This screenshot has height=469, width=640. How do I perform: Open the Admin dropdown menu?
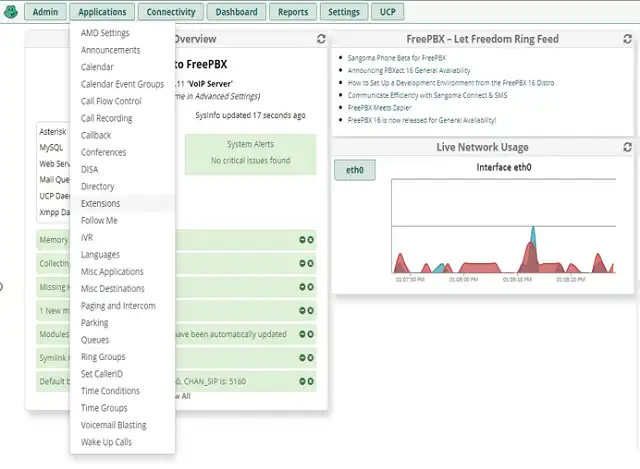coord(44,12)
